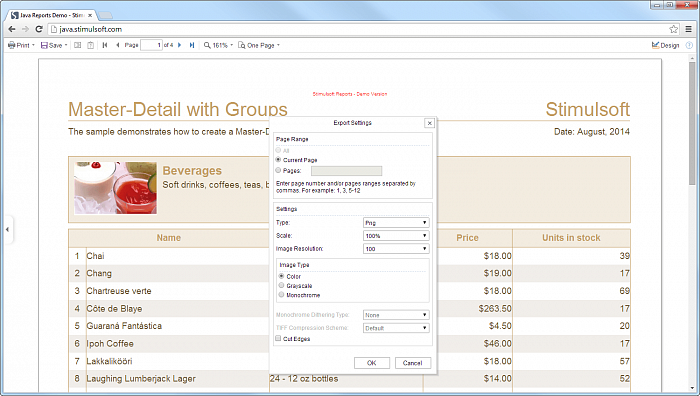Click the Print toolbar icon

(x=12, y=45)
